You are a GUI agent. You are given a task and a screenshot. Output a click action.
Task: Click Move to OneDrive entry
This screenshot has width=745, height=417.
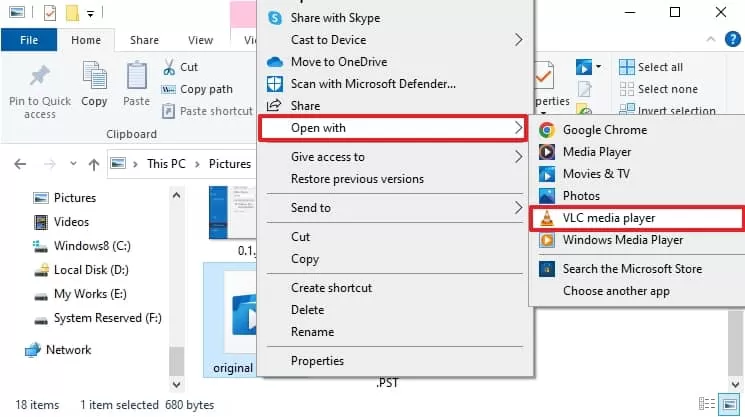(x=340, y=62)
